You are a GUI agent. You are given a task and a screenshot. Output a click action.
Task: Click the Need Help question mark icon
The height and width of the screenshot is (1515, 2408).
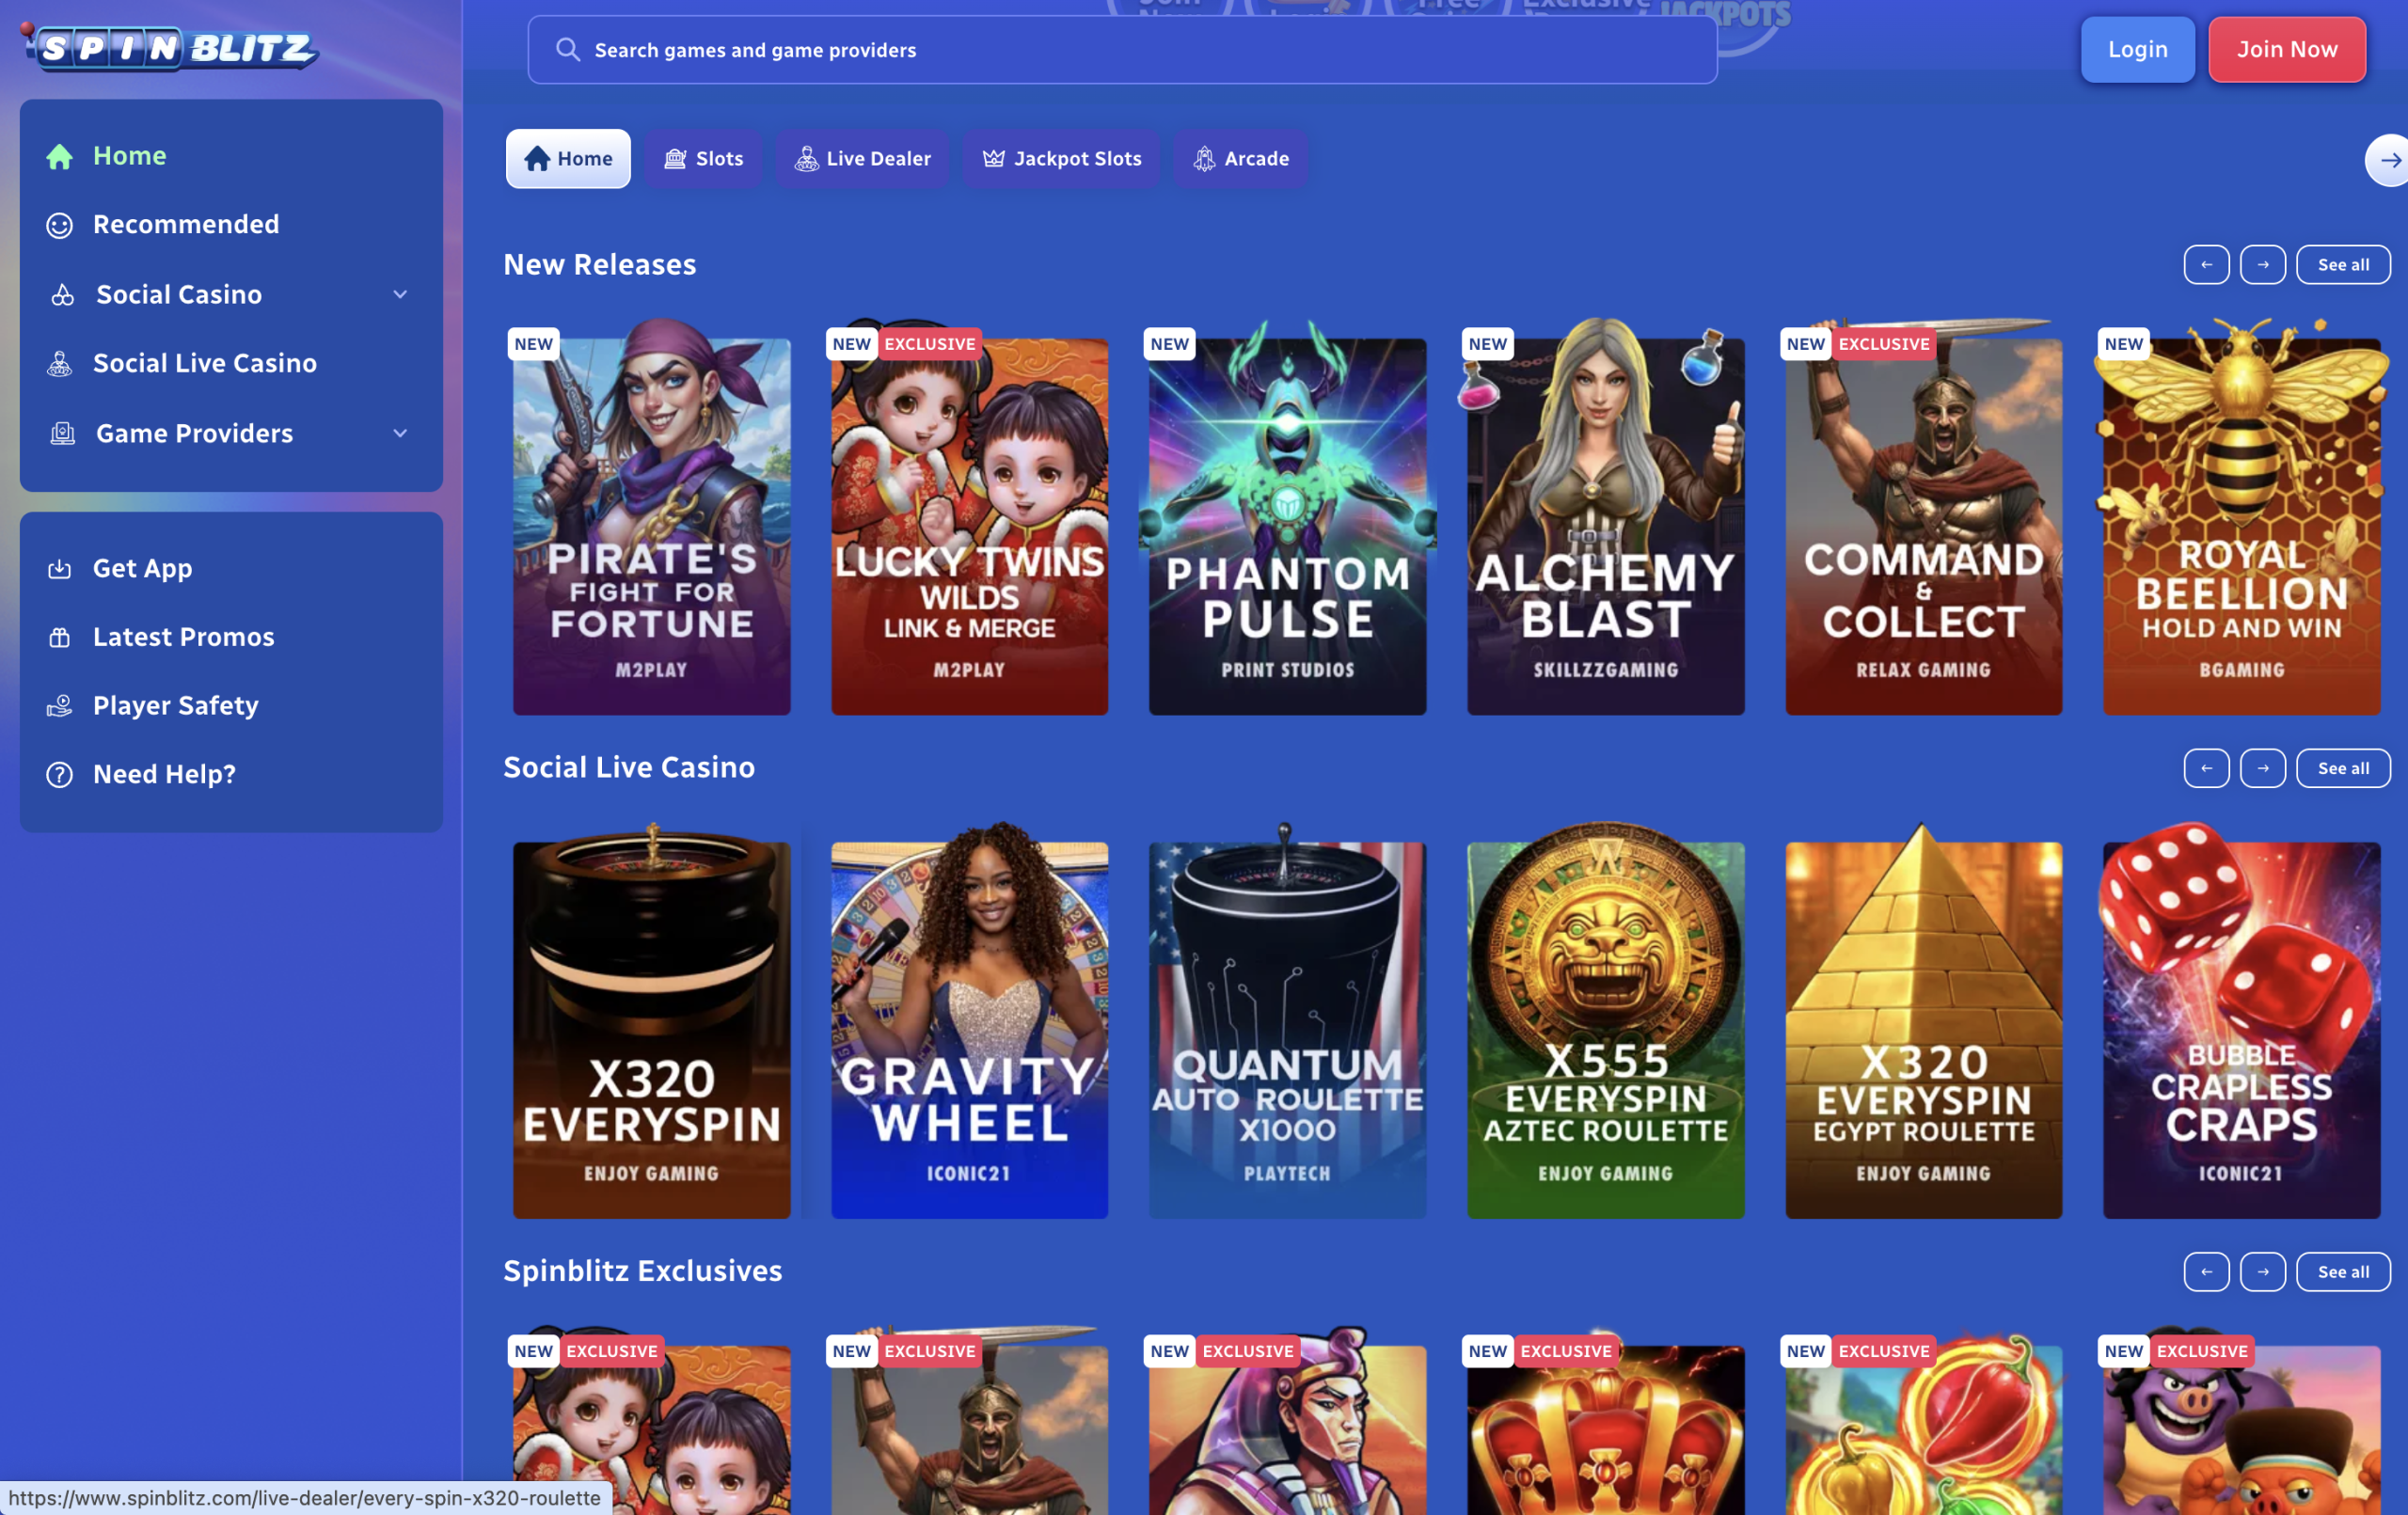coord(60,774)
